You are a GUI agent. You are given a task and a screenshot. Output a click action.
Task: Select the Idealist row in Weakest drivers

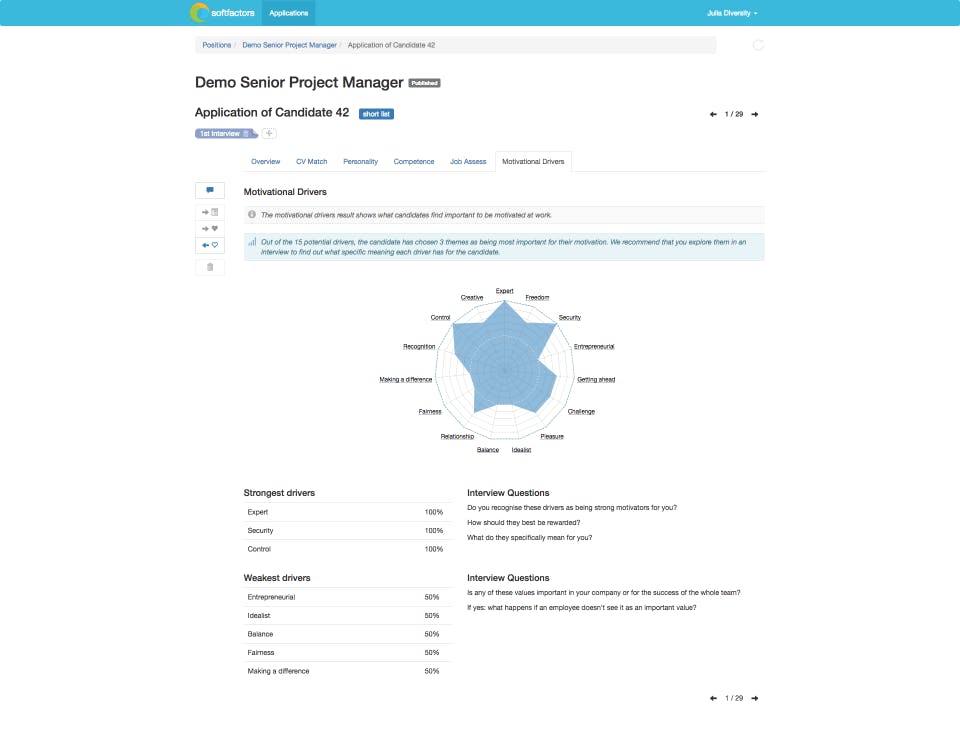point(347,615)
